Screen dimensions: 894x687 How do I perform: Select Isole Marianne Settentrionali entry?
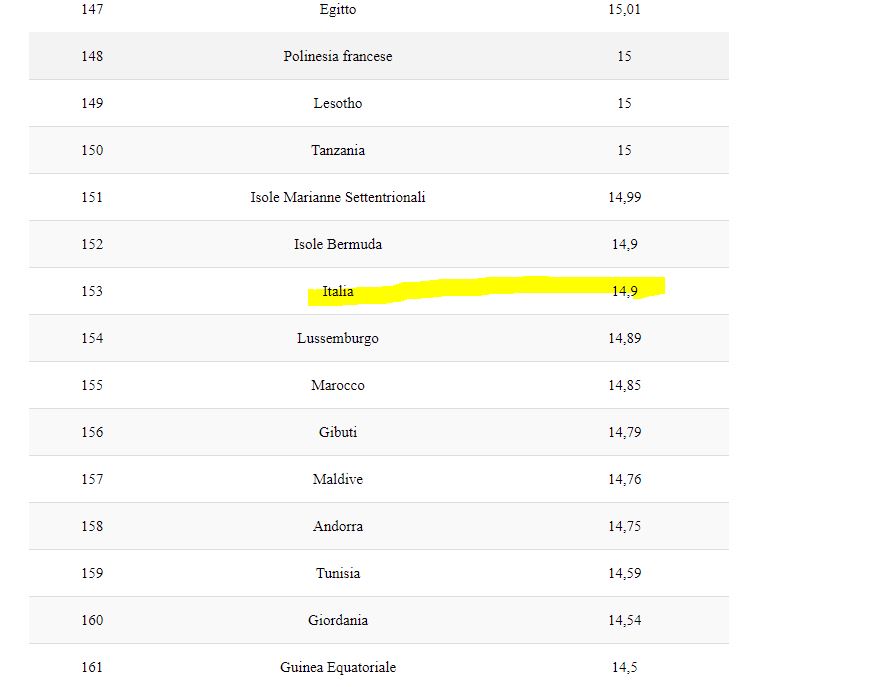338,198
